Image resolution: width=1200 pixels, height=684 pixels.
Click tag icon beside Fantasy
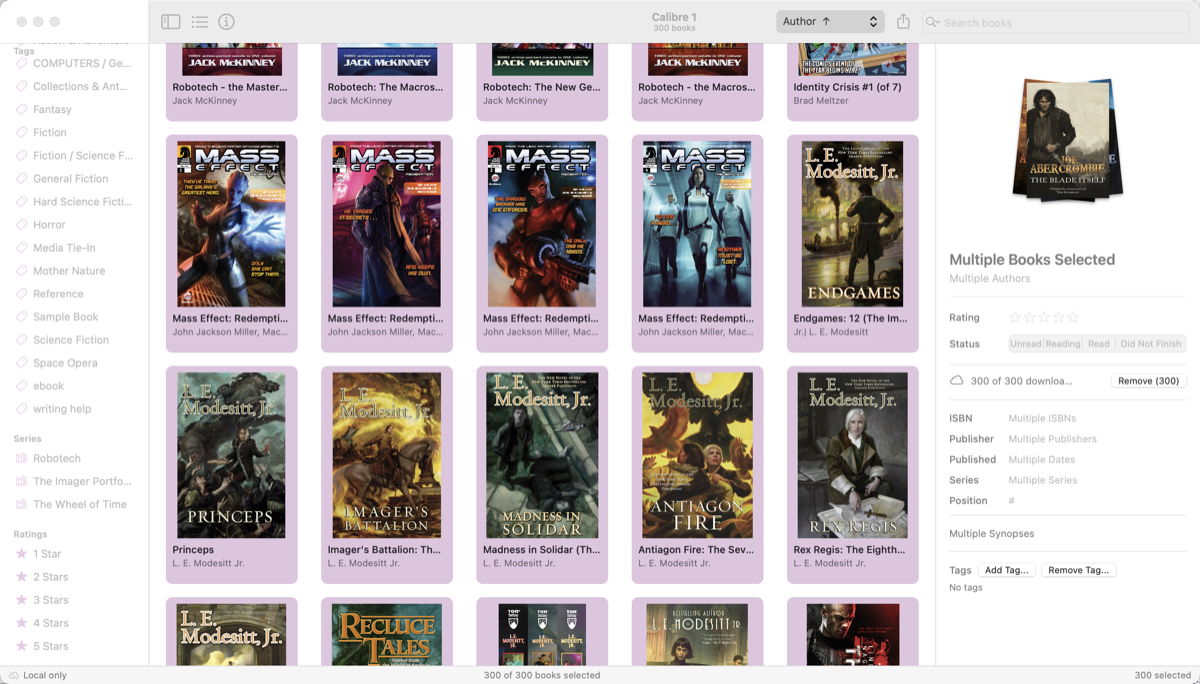22,109
